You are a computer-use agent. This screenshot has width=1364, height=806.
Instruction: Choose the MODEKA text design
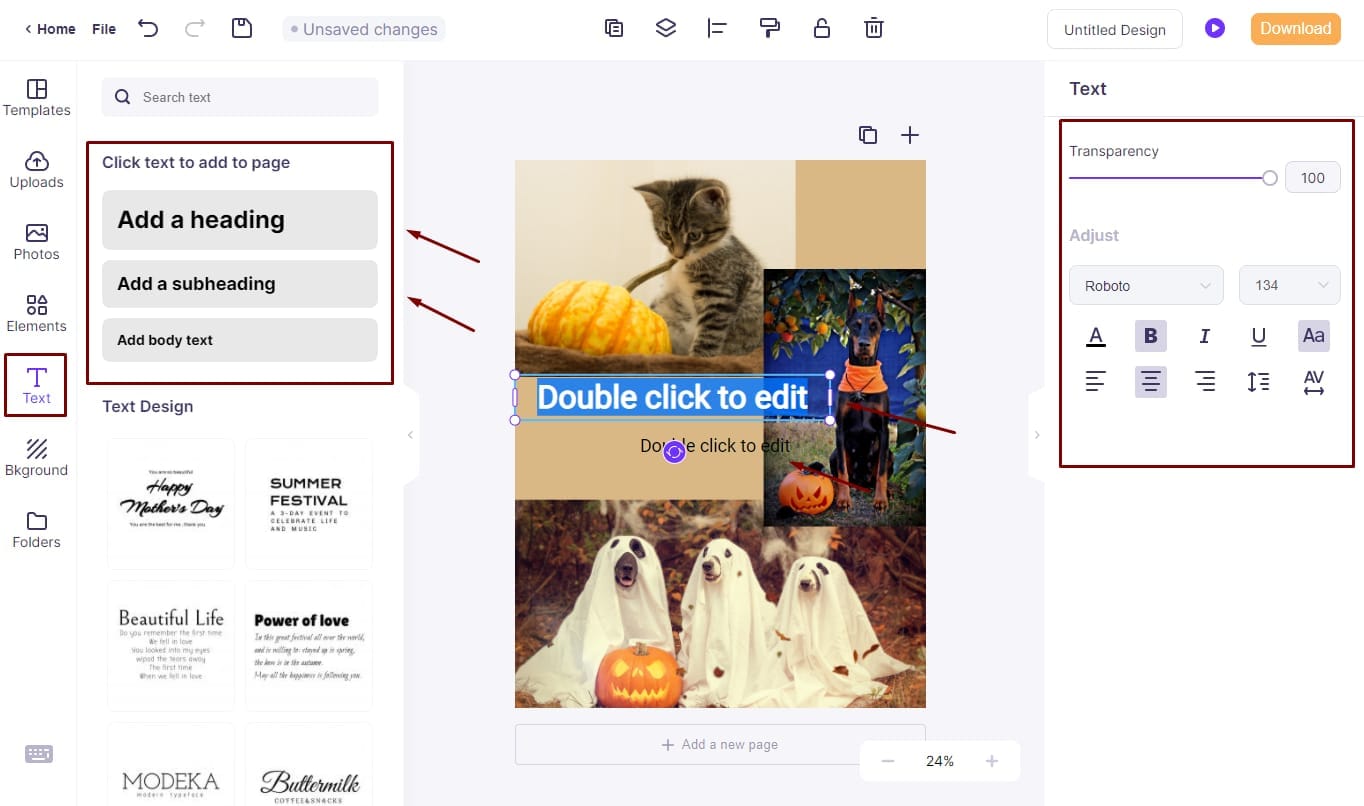[171, 764]
